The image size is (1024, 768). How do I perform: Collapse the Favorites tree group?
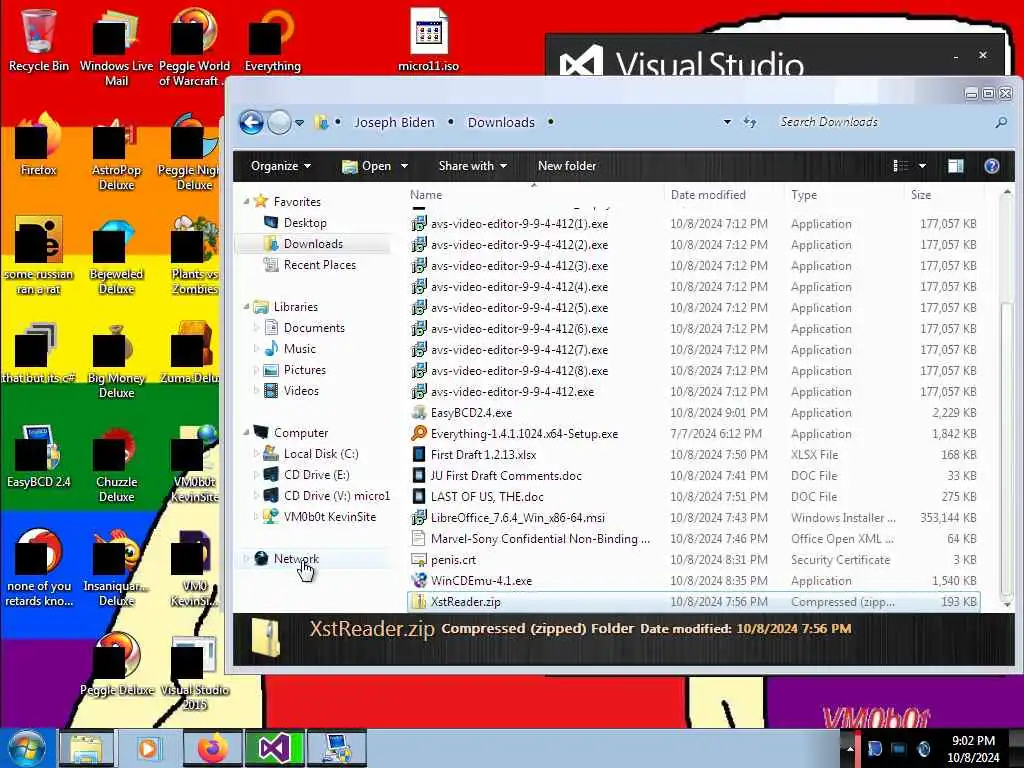coord(246,202)
